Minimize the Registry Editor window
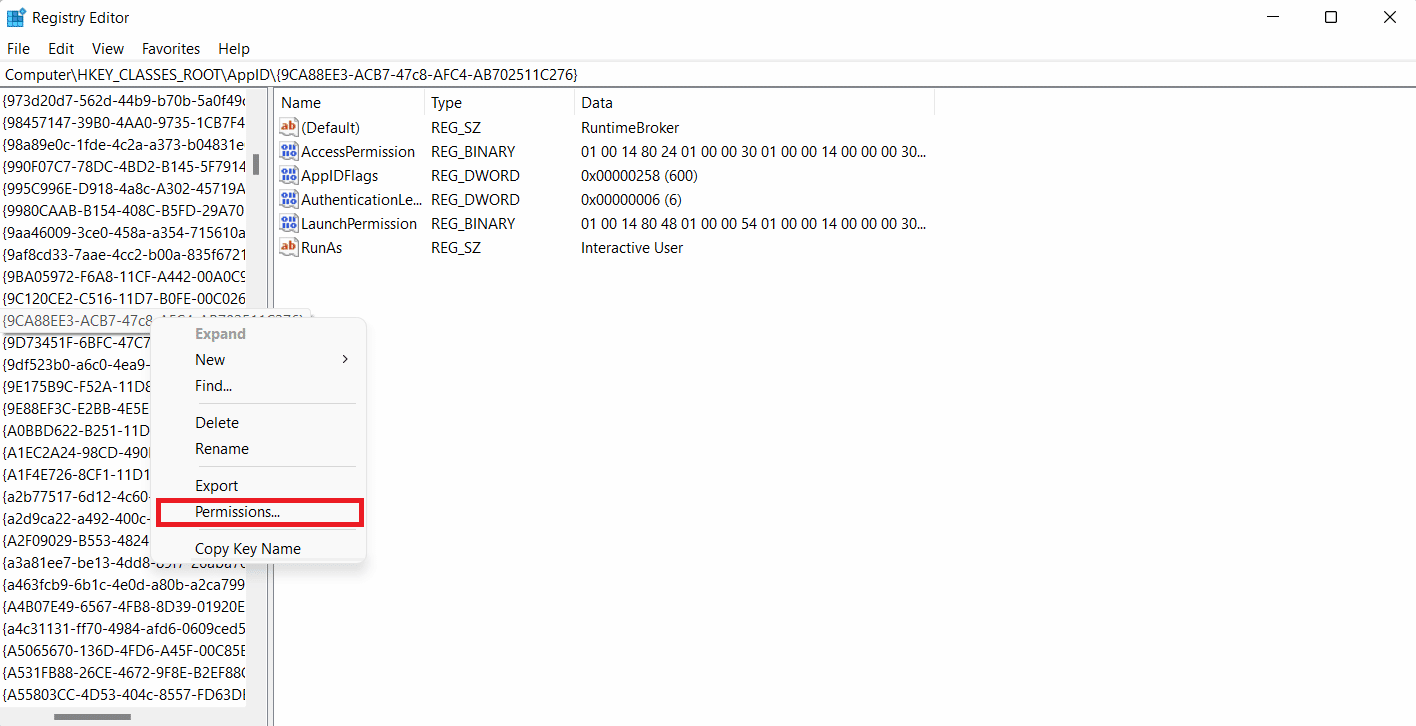The height and width of the screenshot is (726, 1416). coord(1271,17)
